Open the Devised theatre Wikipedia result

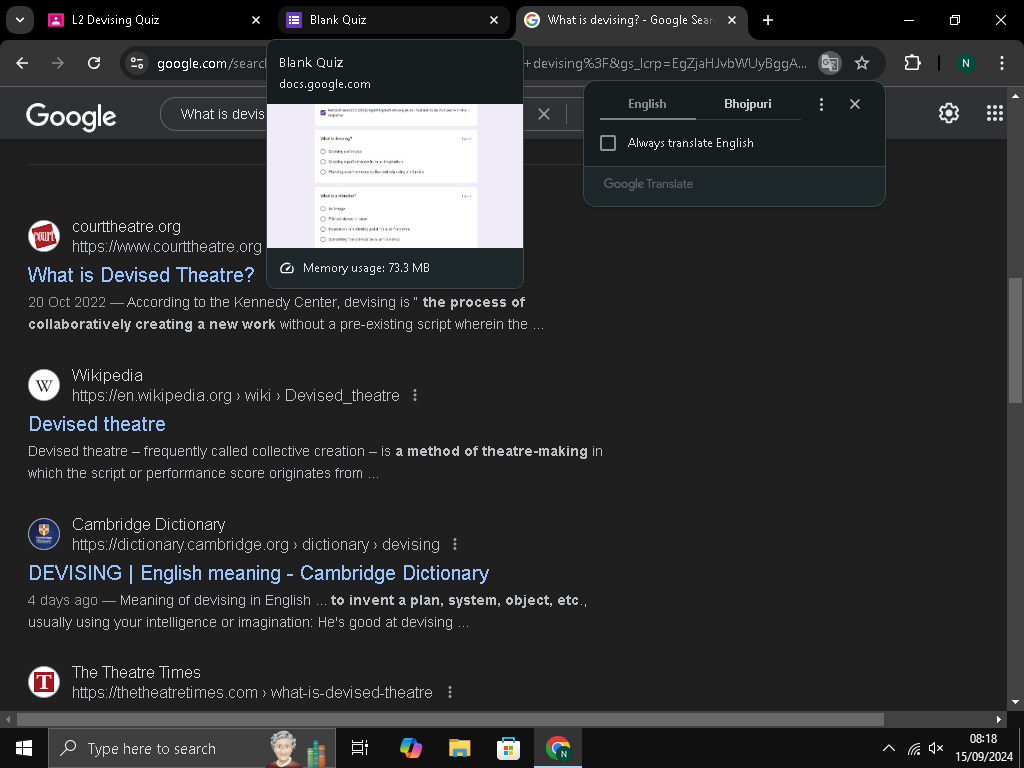click(x=97, y=424)
